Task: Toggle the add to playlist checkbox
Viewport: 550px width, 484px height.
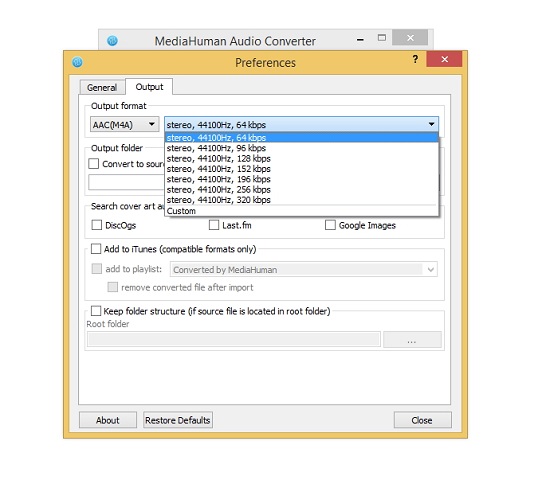Action: [96, 269]
